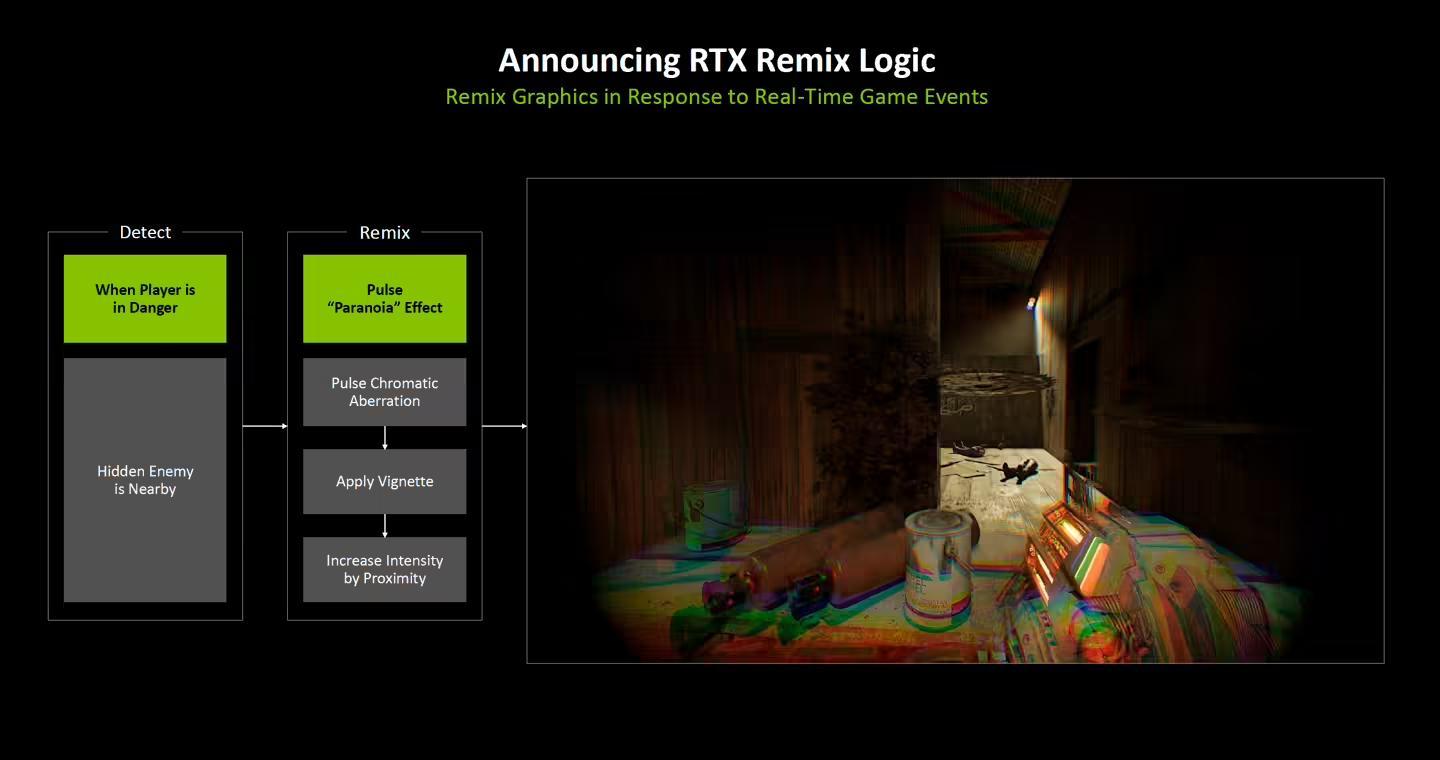
Task: Click the green subtitle about Real-Time Game Events
Action: coord(717,97)
